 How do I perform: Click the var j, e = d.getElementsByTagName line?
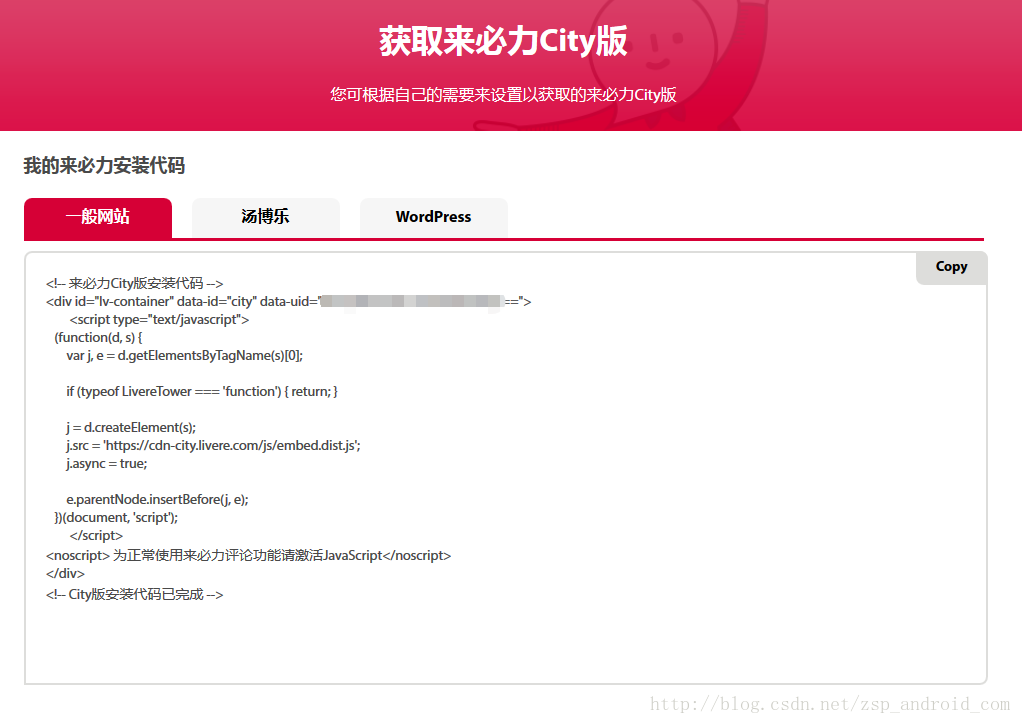click(184, 356)
